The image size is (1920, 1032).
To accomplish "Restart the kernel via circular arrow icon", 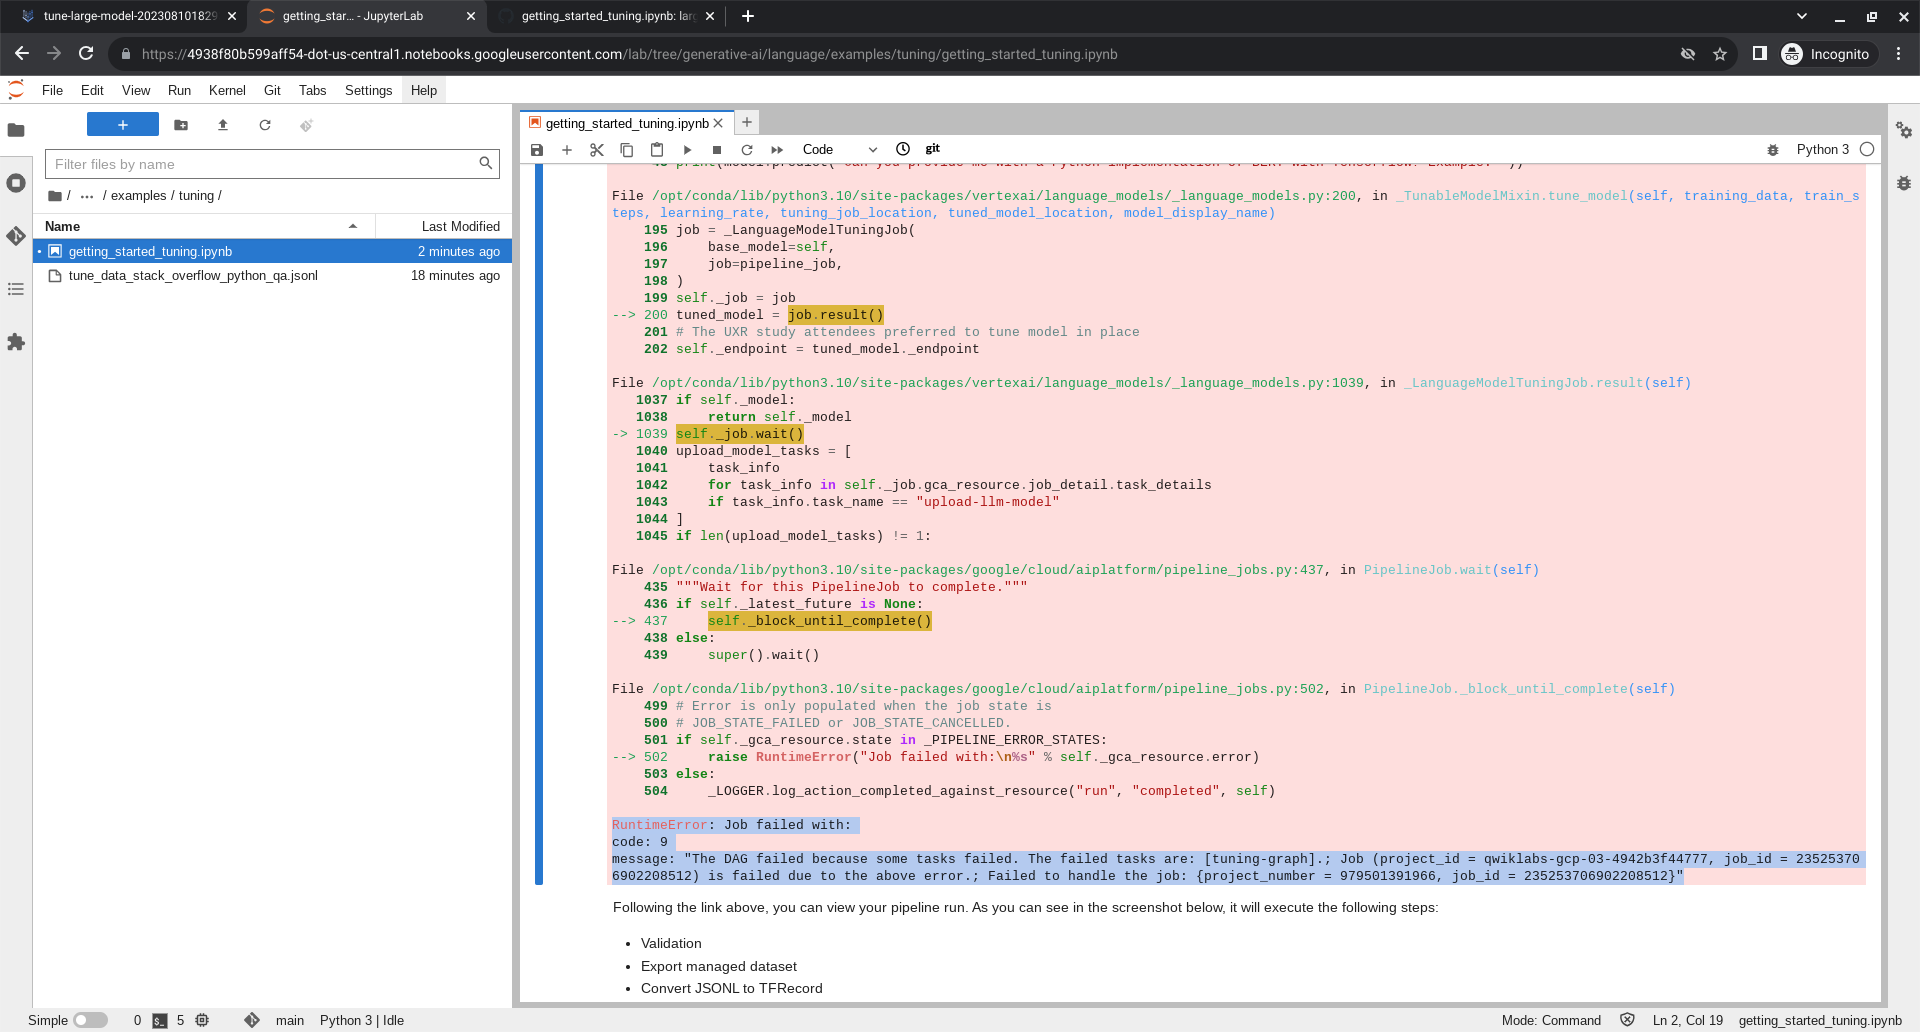I will point(747,149).
